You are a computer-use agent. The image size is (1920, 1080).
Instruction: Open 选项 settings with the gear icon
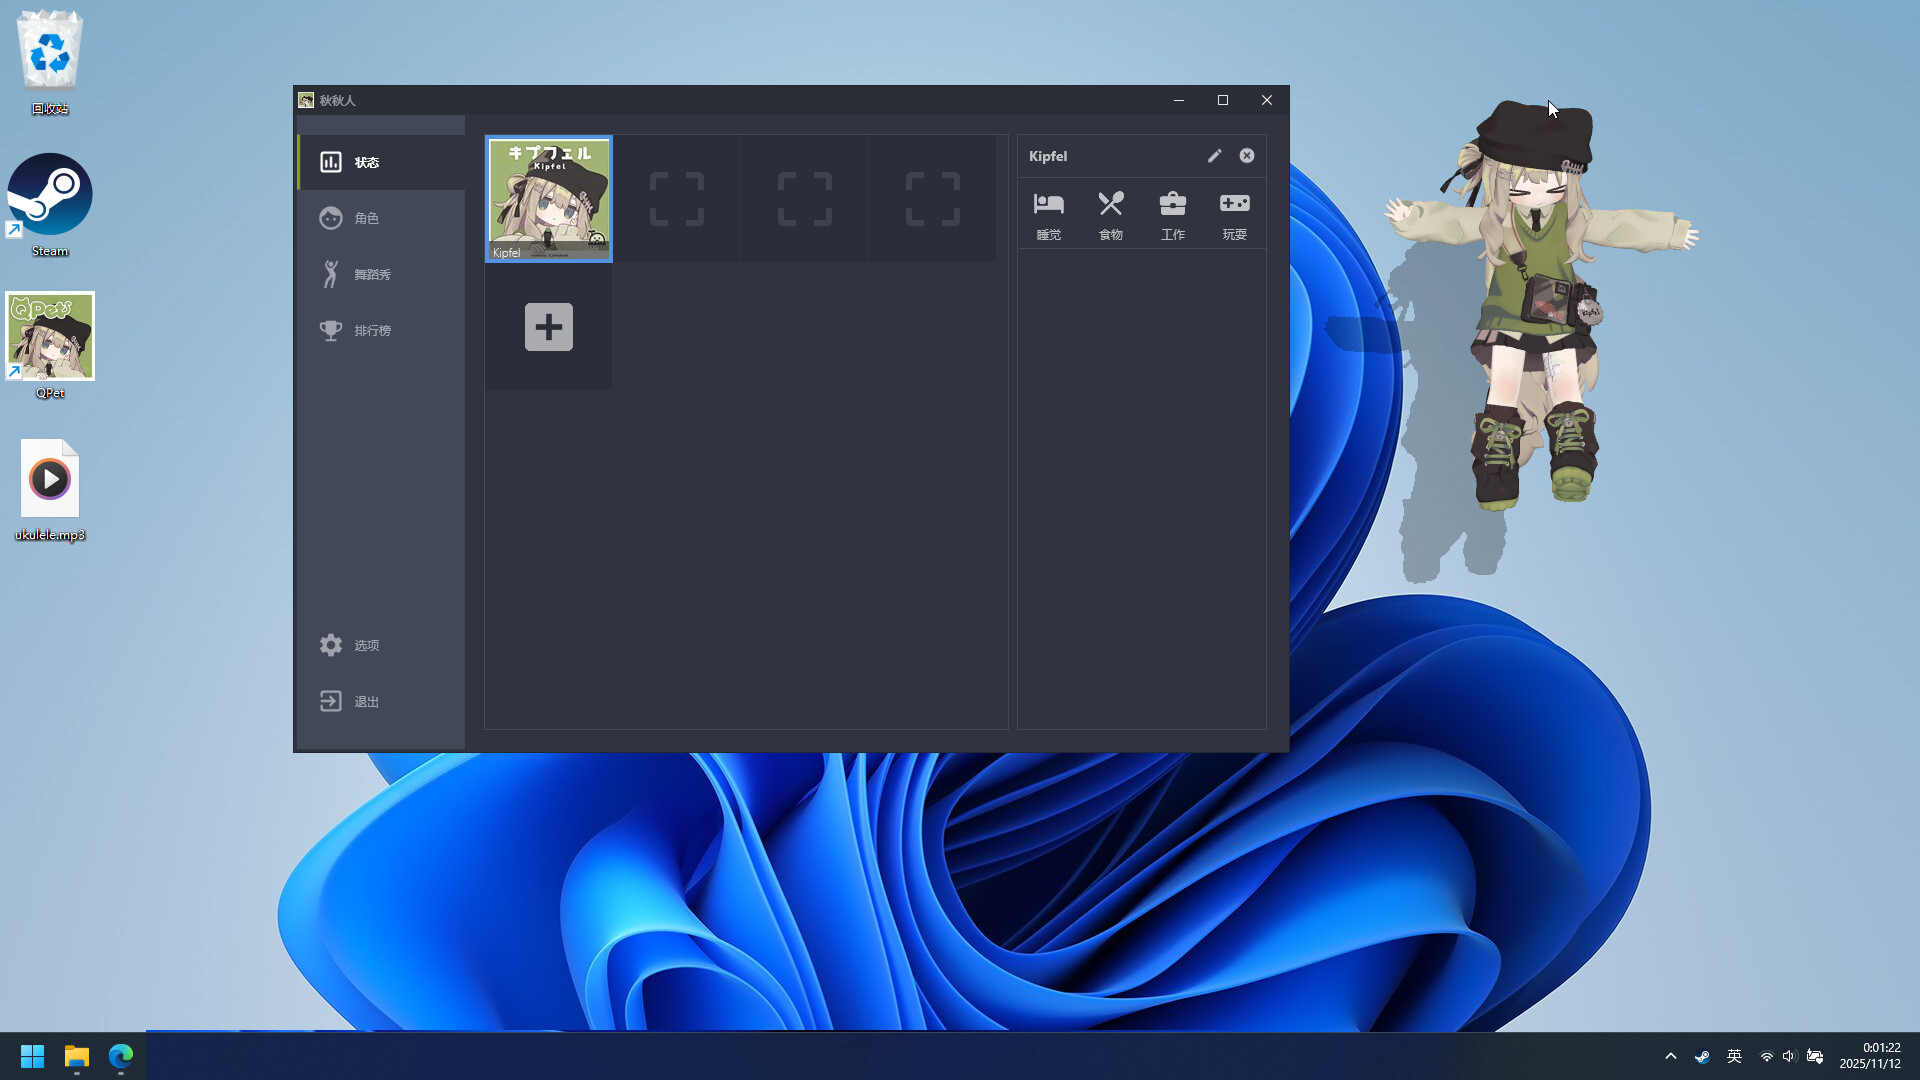tap(365, 645)
